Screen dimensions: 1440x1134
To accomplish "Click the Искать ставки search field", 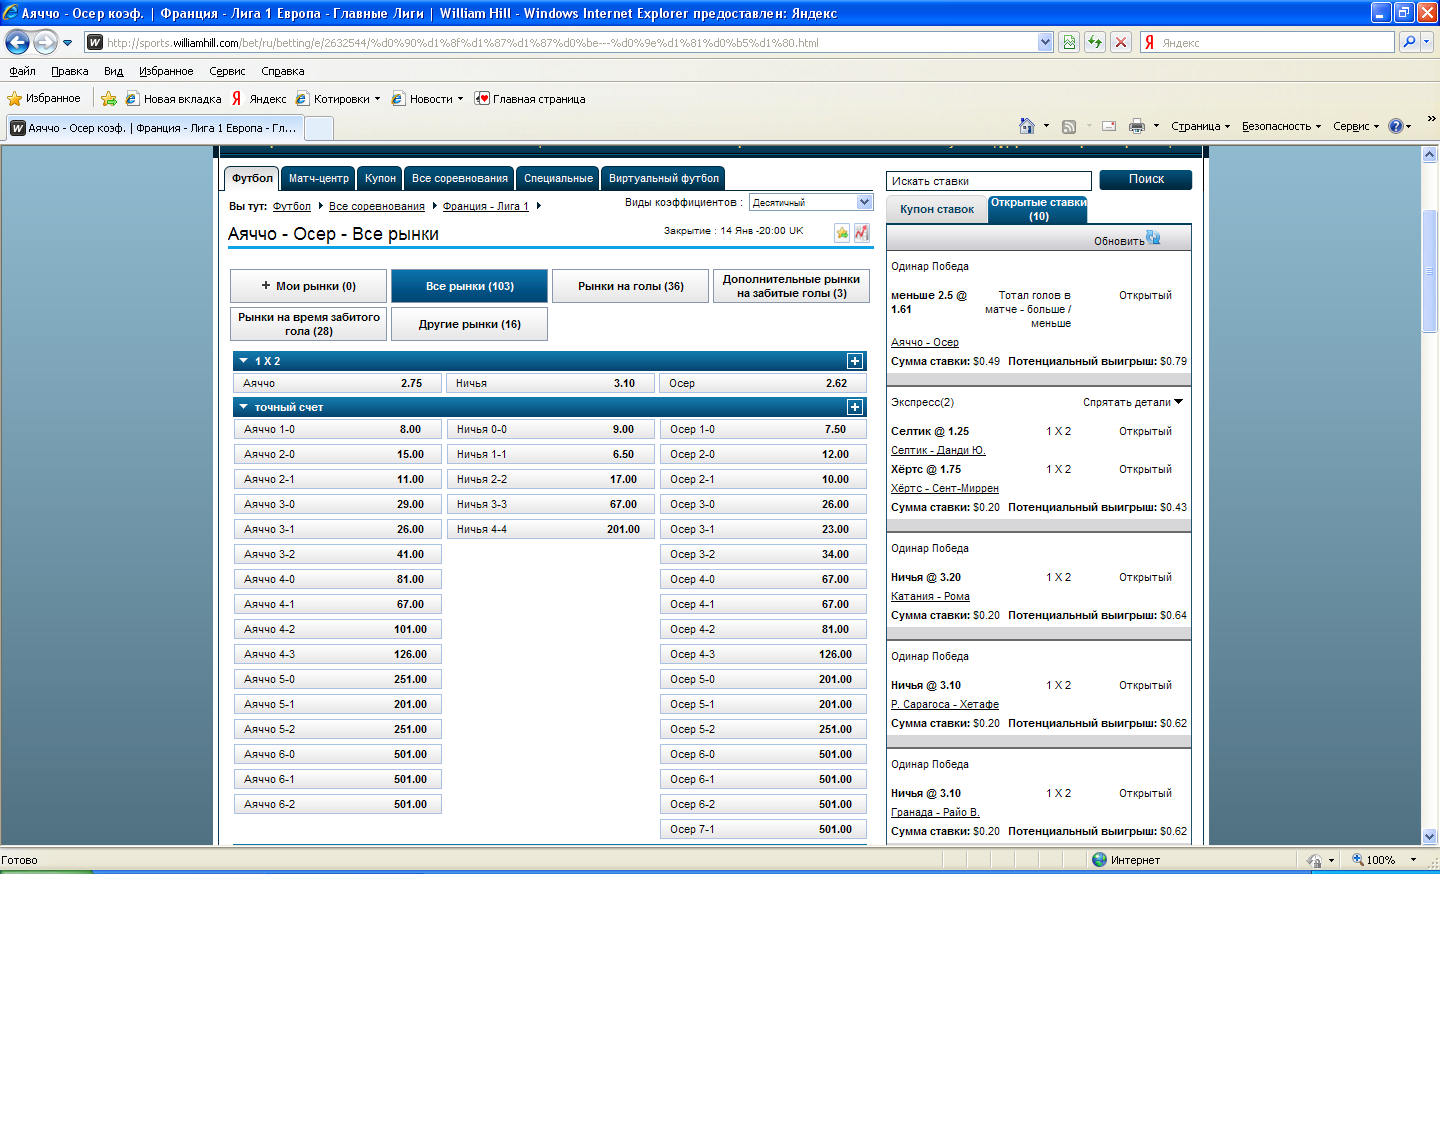I will [988, 181].
